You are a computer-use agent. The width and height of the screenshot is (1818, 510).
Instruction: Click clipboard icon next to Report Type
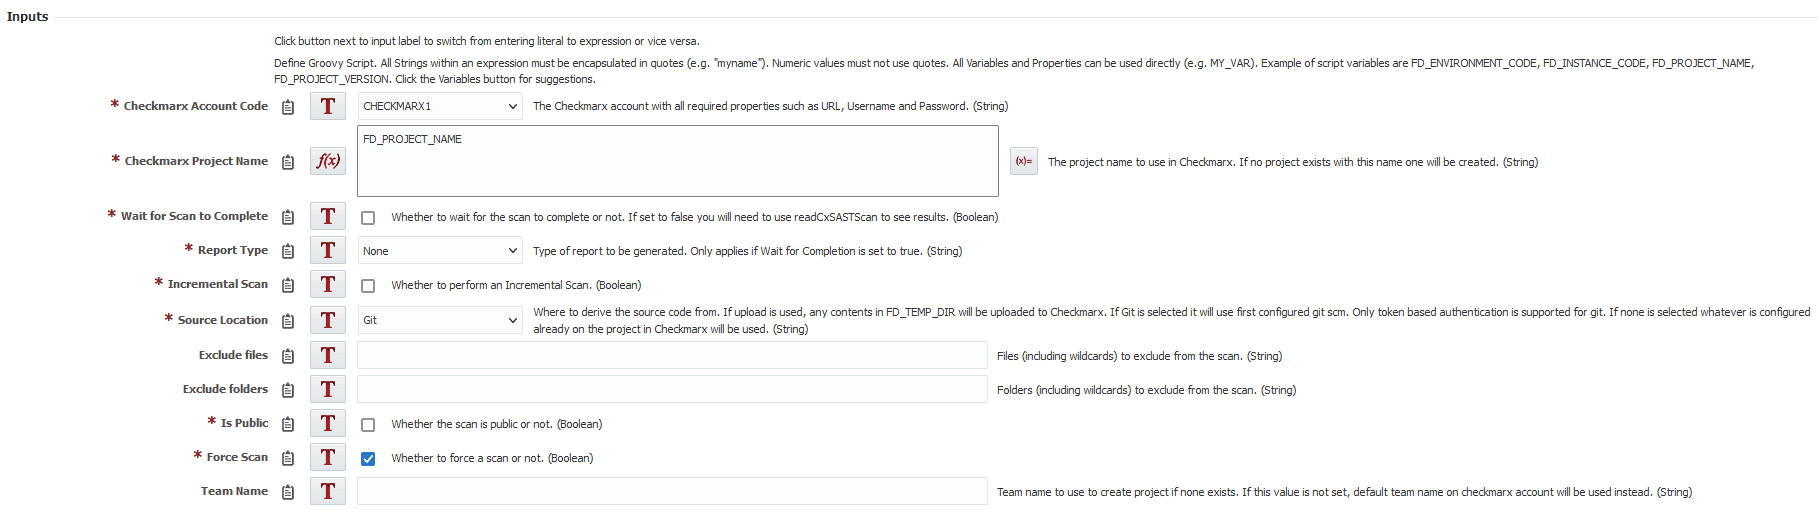(x=288, y=251)
